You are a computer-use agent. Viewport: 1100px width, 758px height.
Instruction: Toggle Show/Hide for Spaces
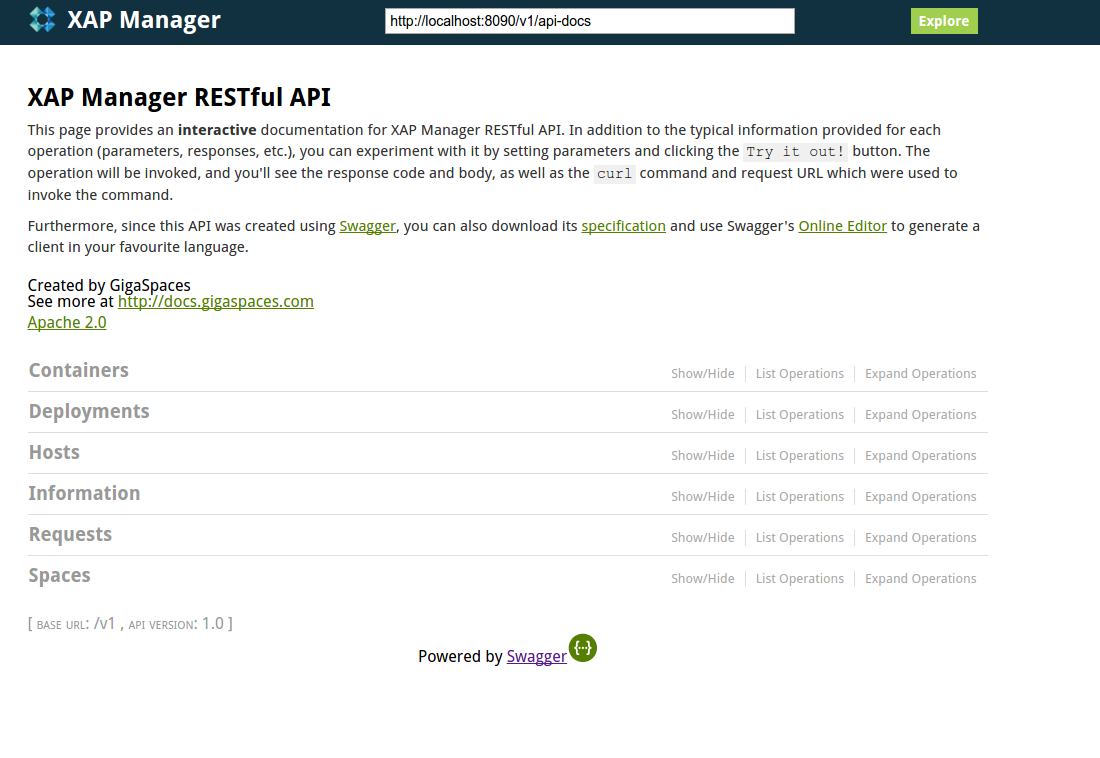[702, 578]
